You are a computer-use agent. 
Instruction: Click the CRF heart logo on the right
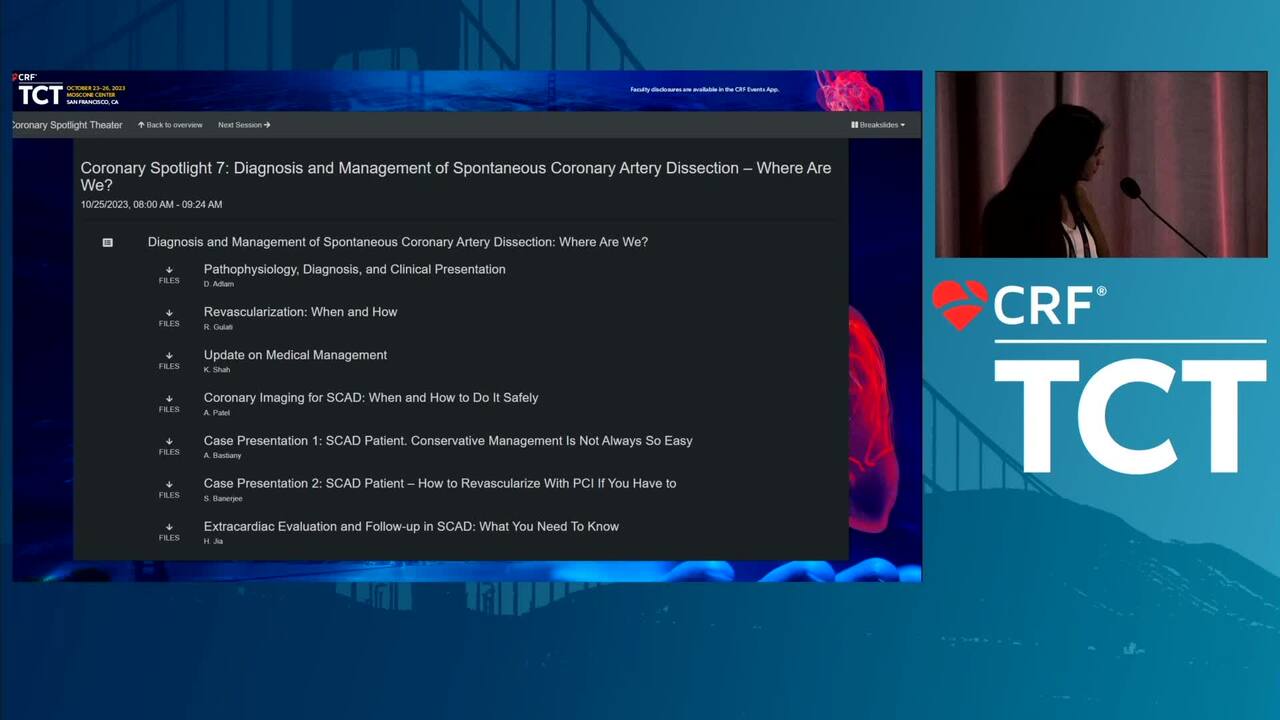960,305
